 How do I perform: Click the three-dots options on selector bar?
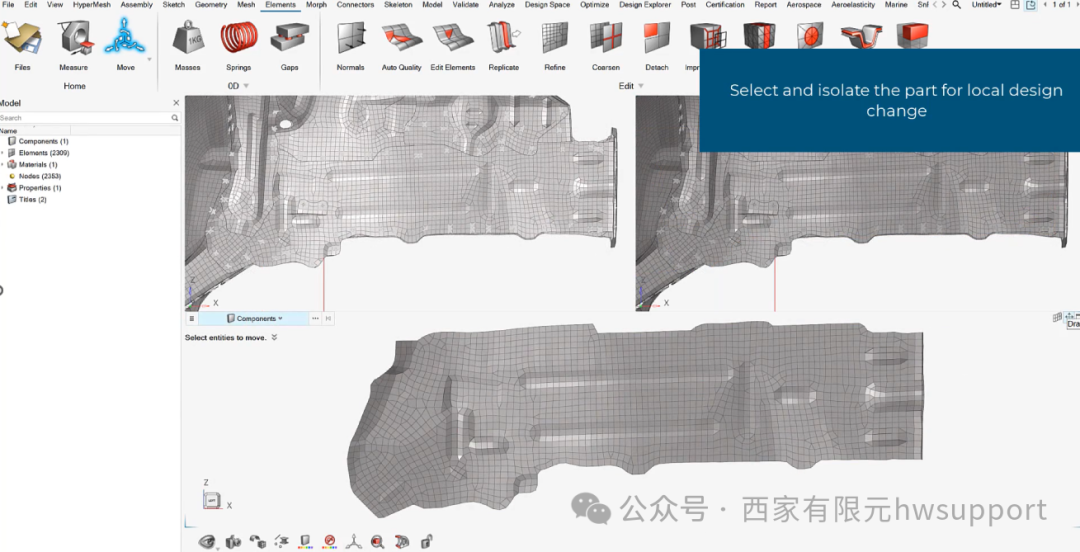coord(315,318)
